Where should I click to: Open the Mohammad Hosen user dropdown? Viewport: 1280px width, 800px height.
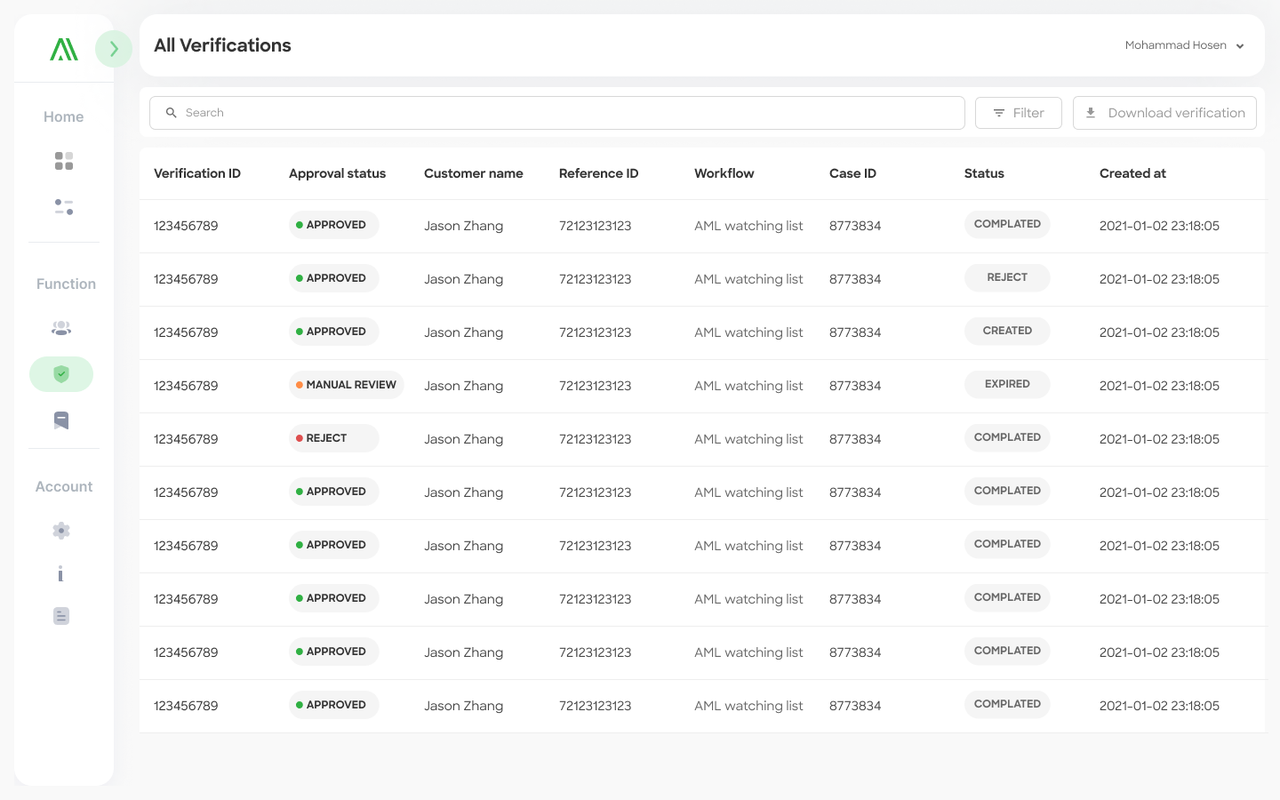pos(1184,46)
